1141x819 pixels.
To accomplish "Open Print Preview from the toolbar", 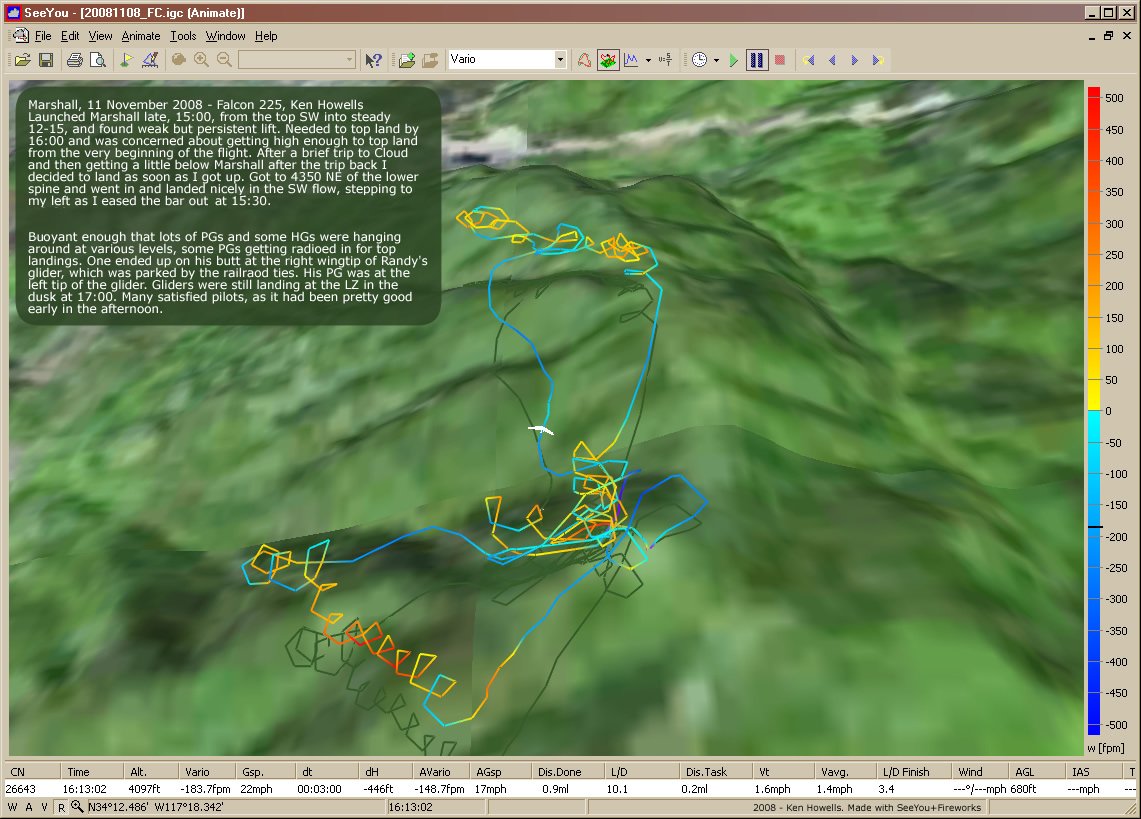I will tap(97, 60).
